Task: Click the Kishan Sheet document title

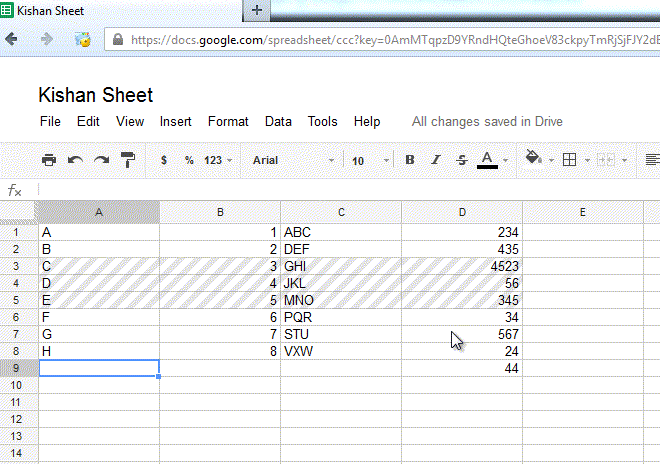Action: tap(96, 95)
